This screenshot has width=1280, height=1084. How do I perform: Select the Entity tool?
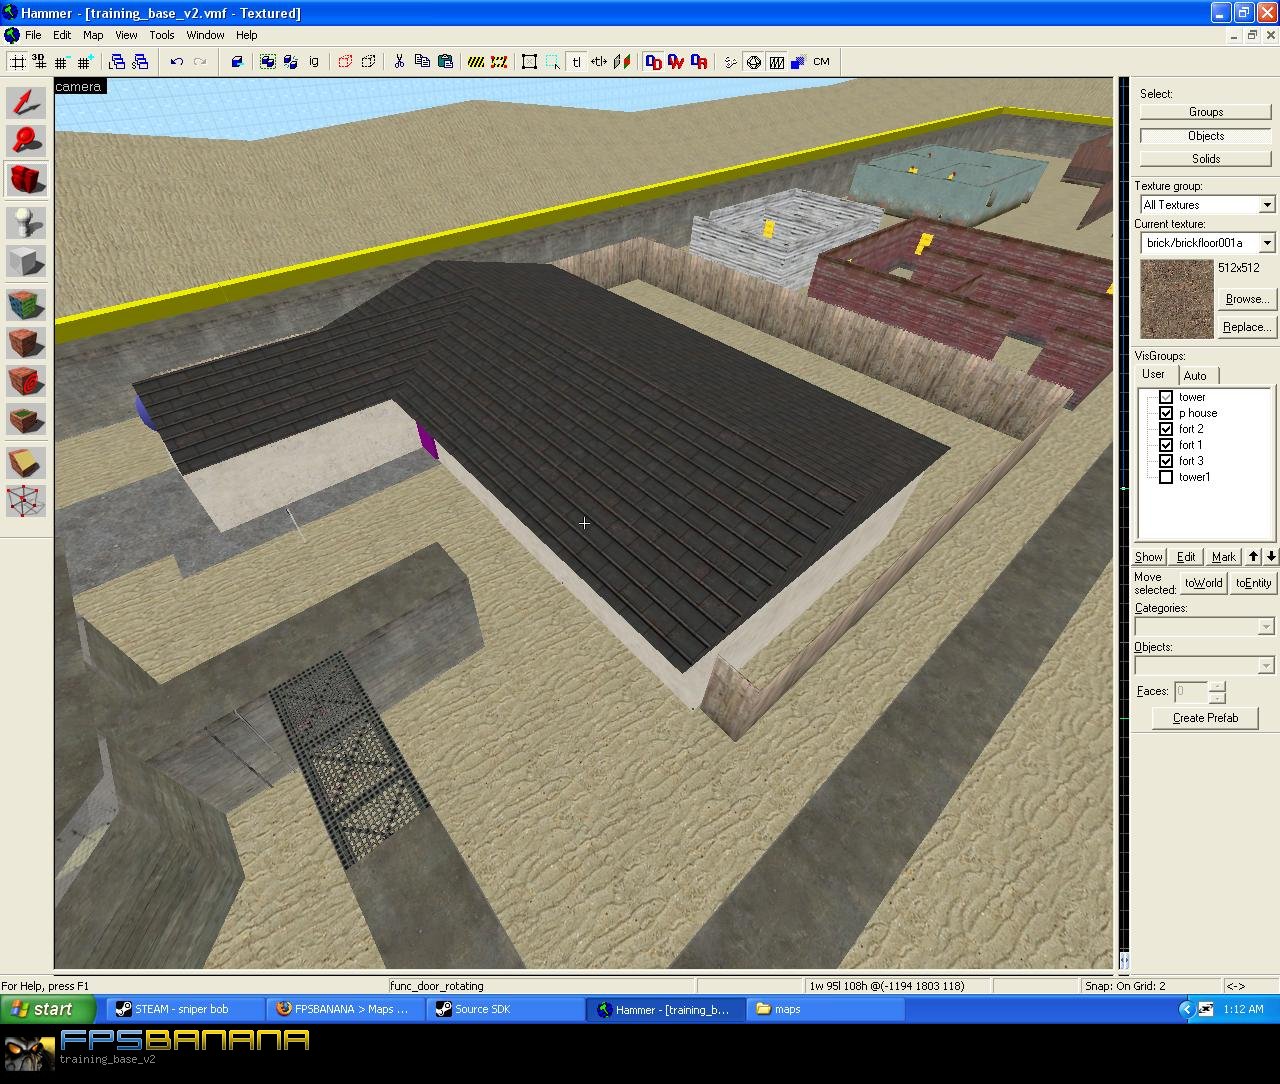click(x=24, y=222)
